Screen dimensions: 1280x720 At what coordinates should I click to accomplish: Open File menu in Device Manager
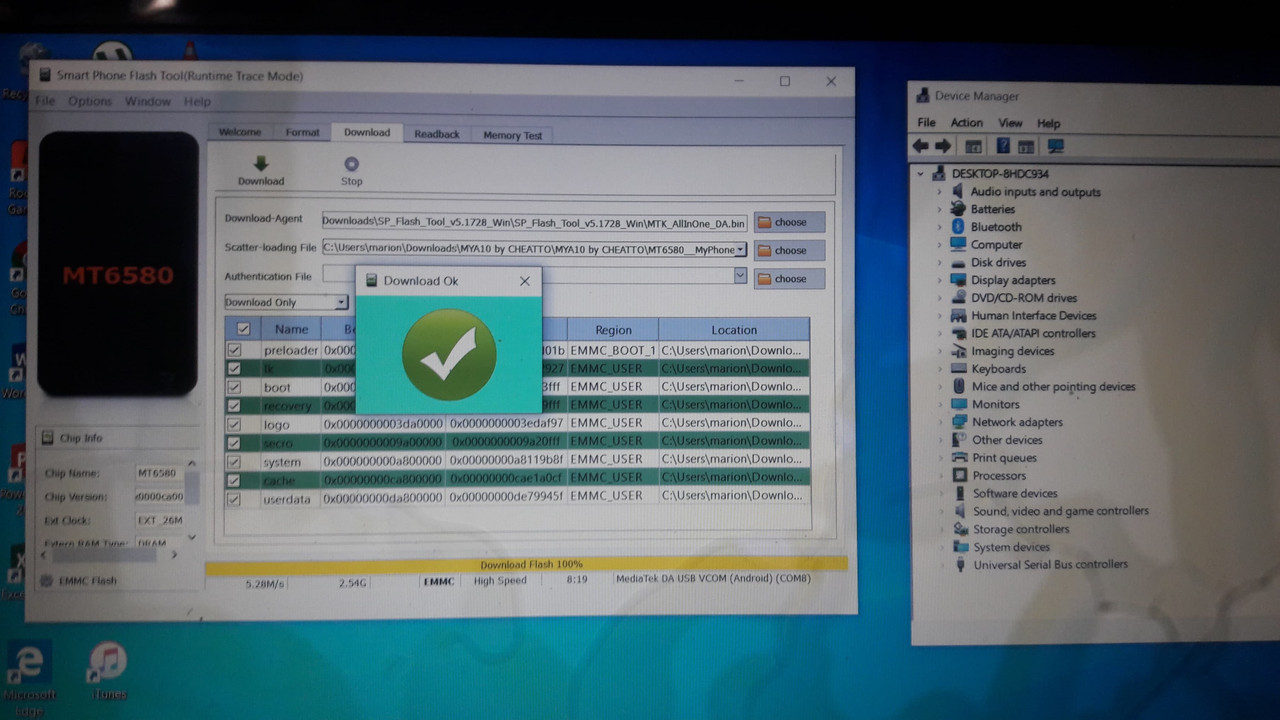tap(927, 122)
